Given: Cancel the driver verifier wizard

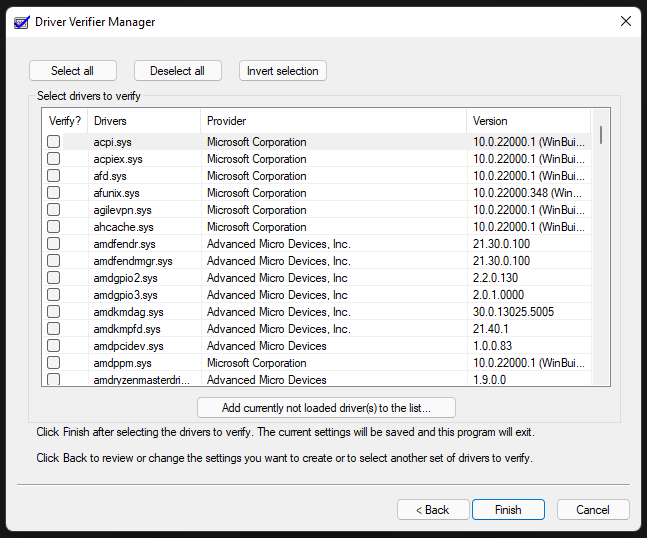Looking at the screenshot, I should click(x=593, y=509).
